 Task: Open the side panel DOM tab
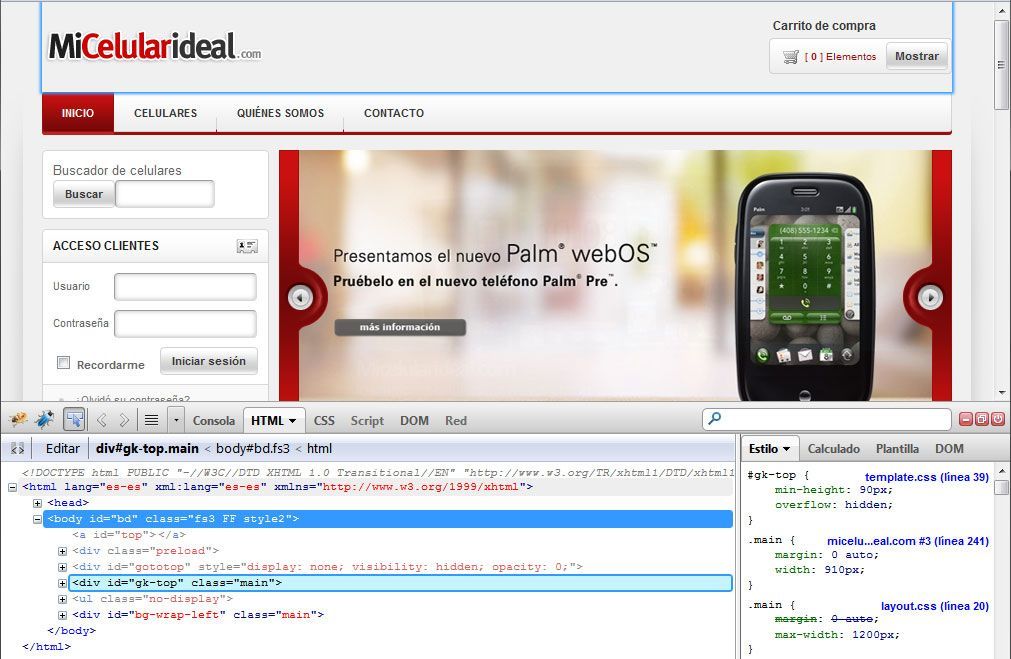(949, 449)
